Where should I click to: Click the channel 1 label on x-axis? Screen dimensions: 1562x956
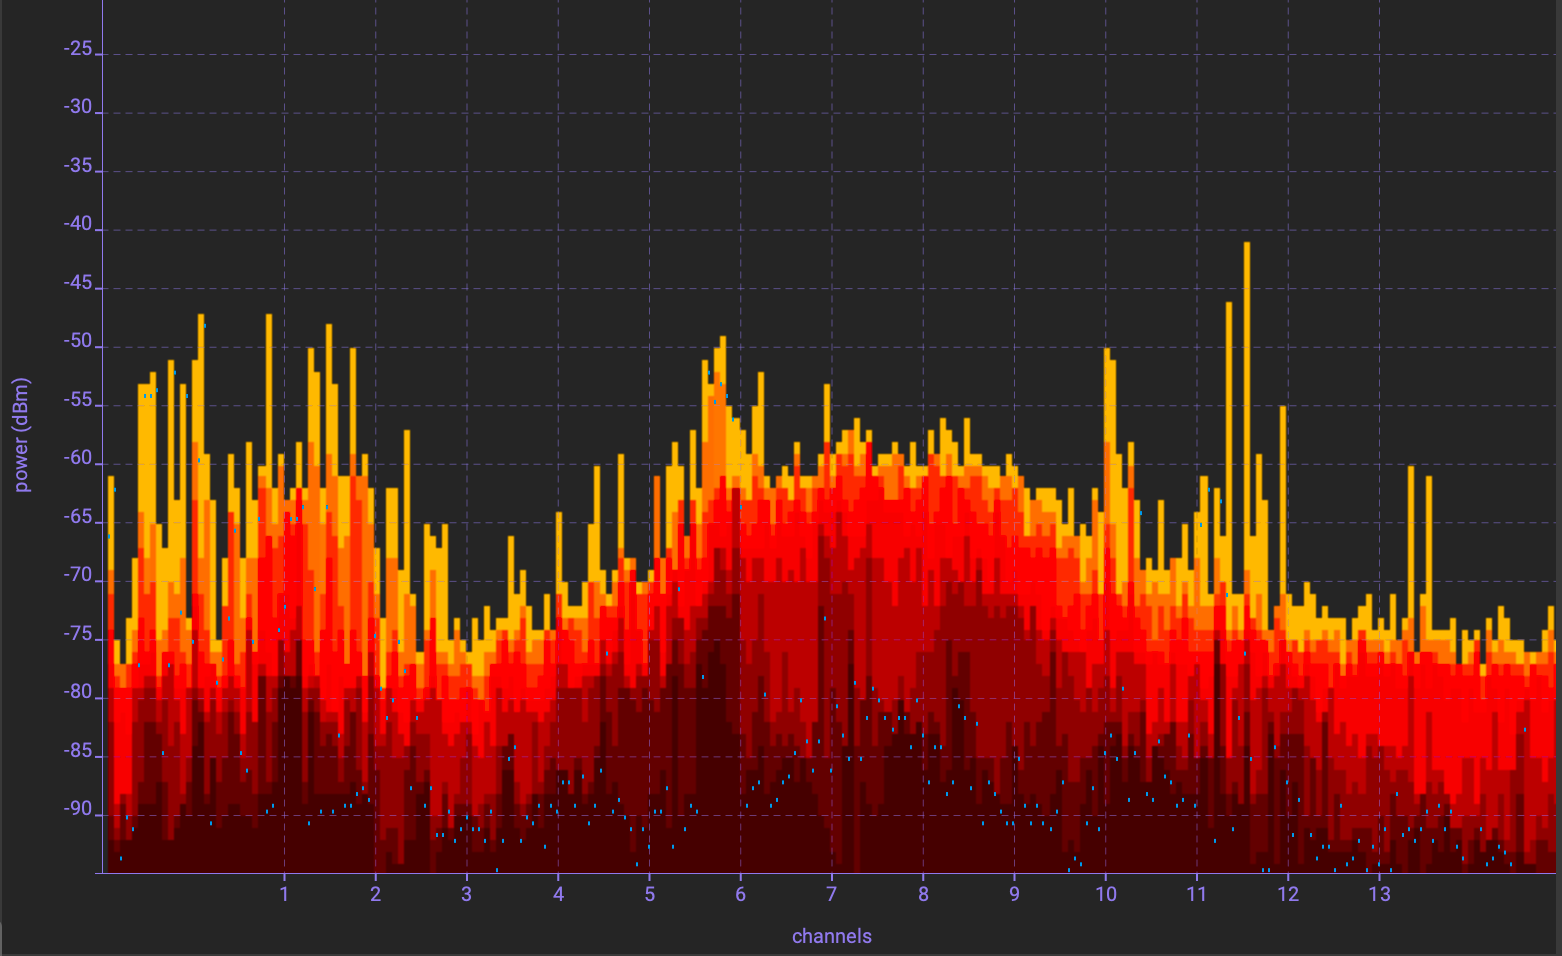284,894
